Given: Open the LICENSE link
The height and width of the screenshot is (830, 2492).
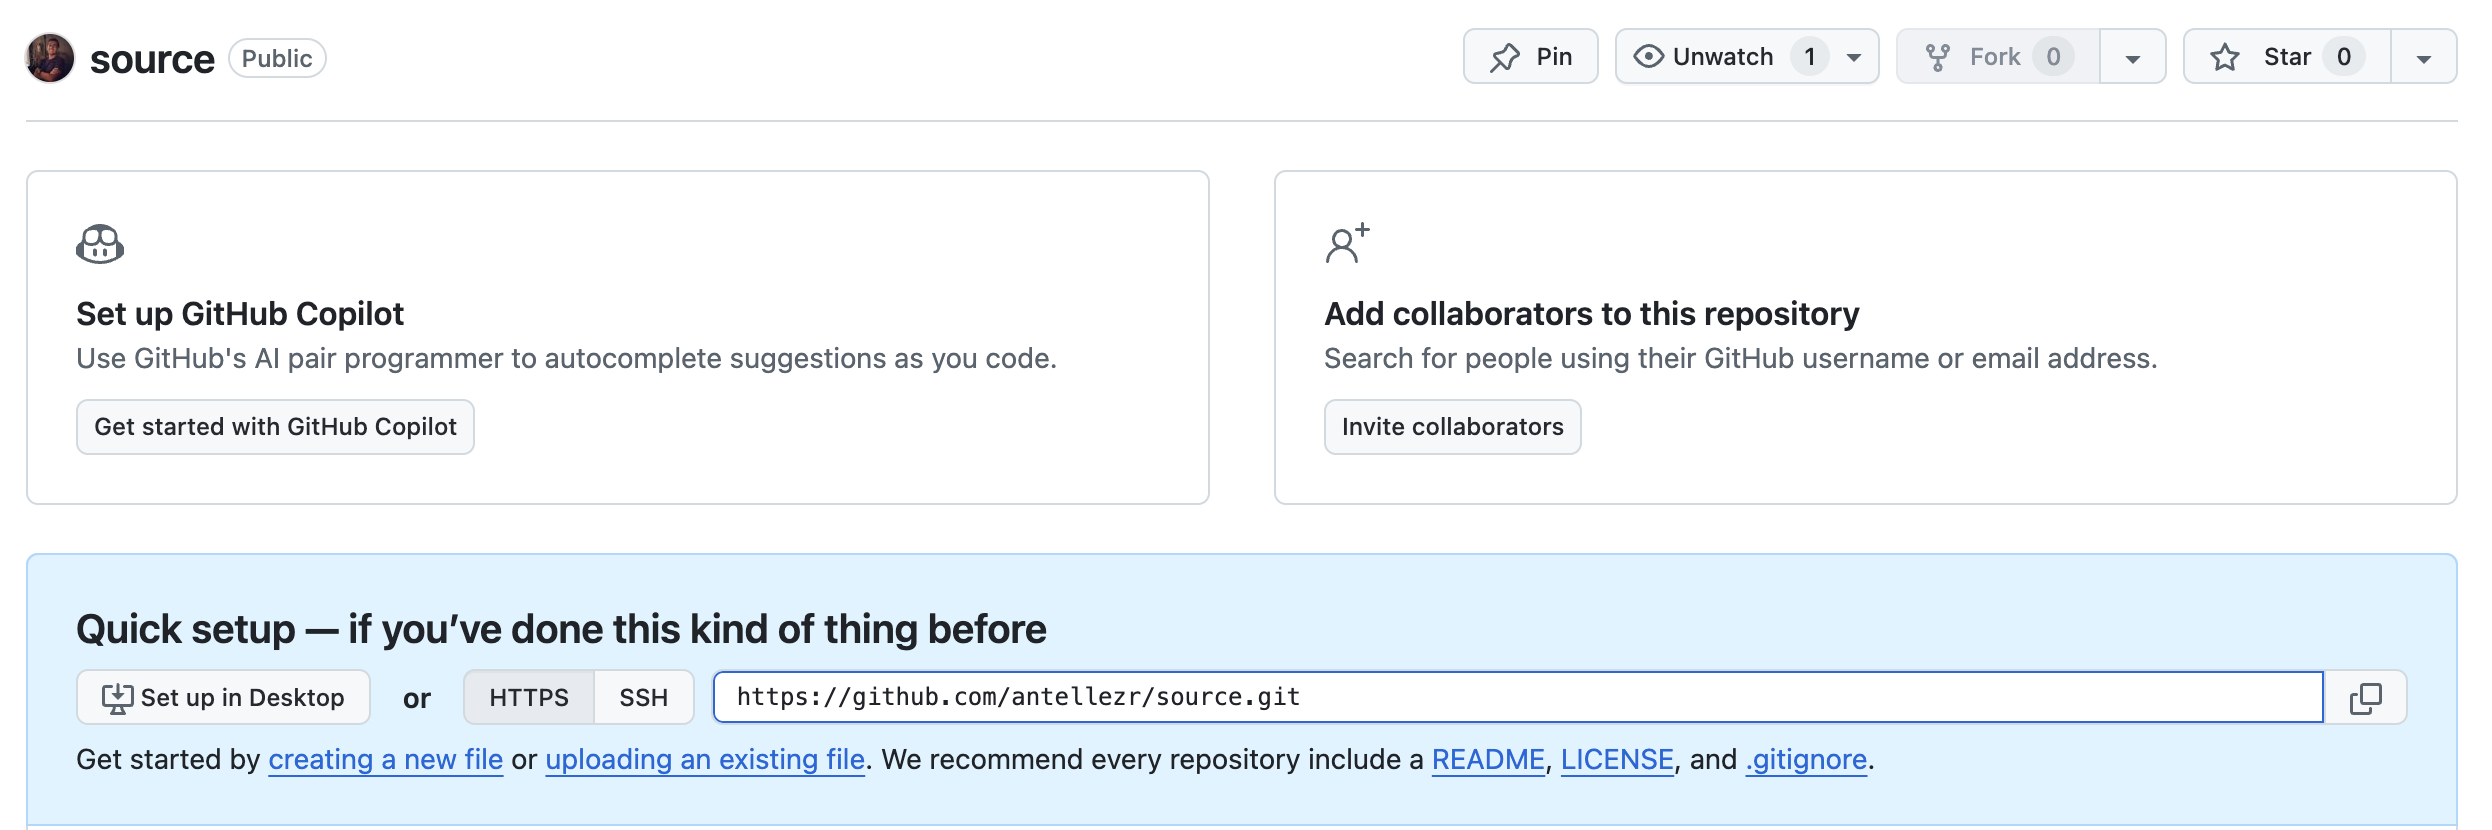Looking at the screenshot, I should [x=1617, y=760].
